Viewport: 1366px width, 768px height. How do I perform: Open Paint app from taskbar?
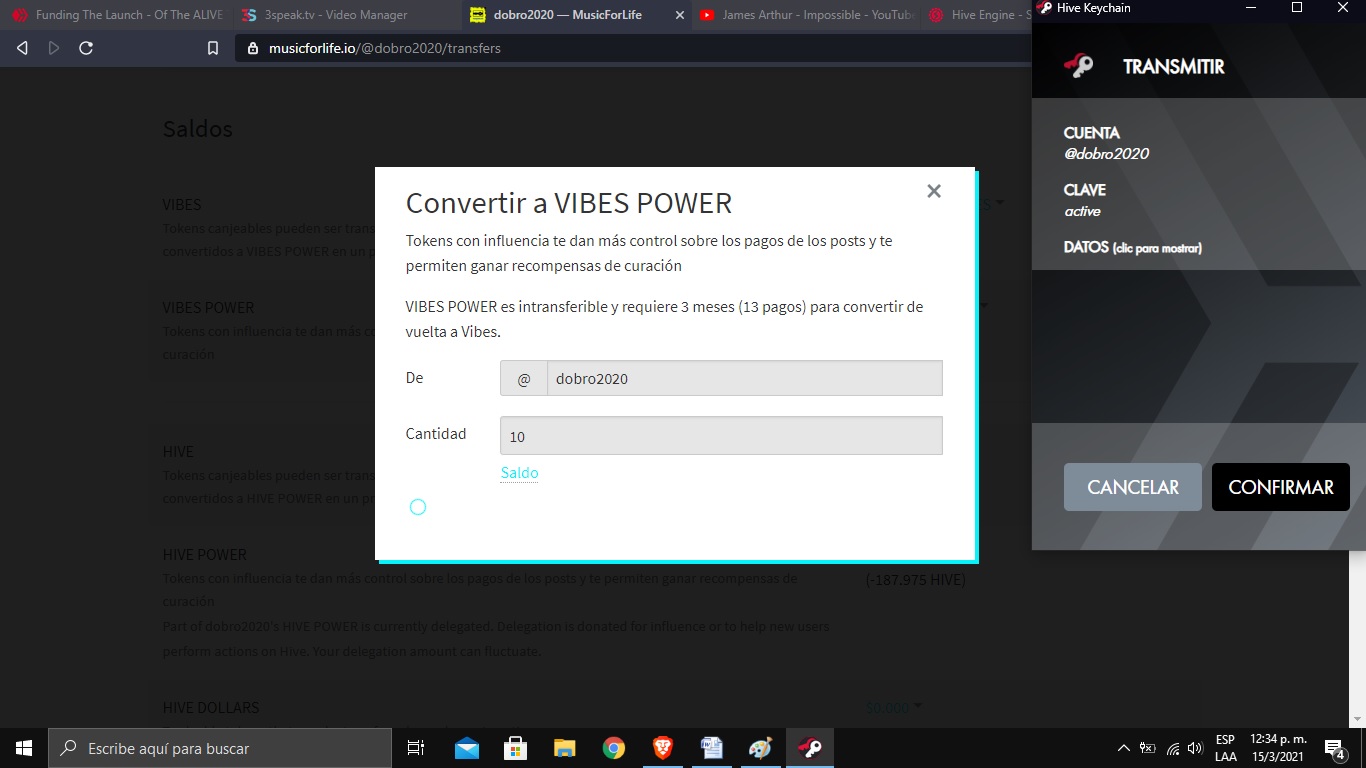[760, 748]
